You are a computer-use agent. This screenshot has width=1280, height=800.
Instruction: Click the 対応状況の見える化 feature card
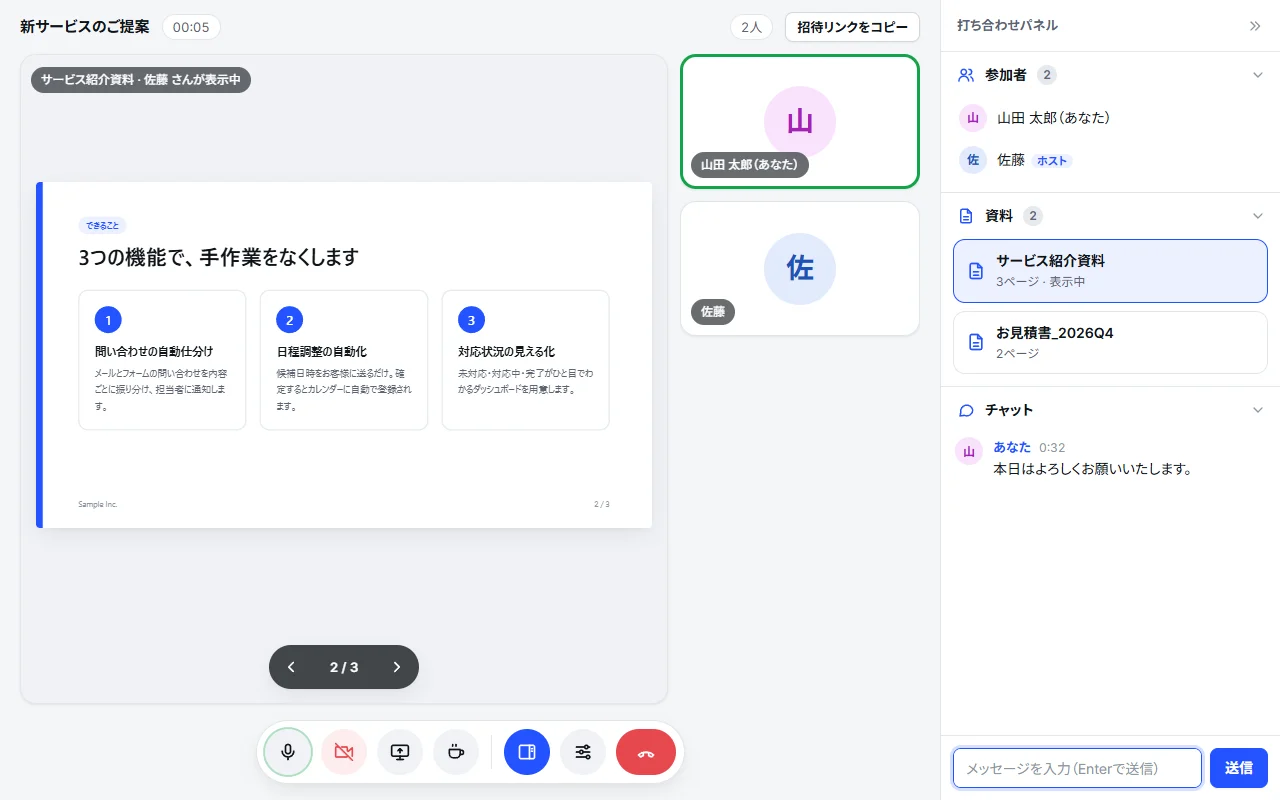pyautogui.click(x=526, y=360)
